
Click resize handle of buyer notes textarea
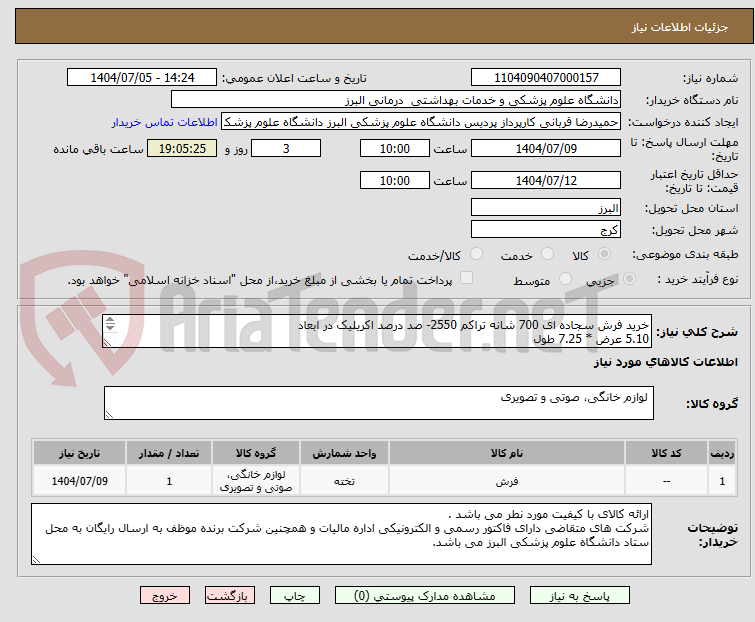pos(37,559)
